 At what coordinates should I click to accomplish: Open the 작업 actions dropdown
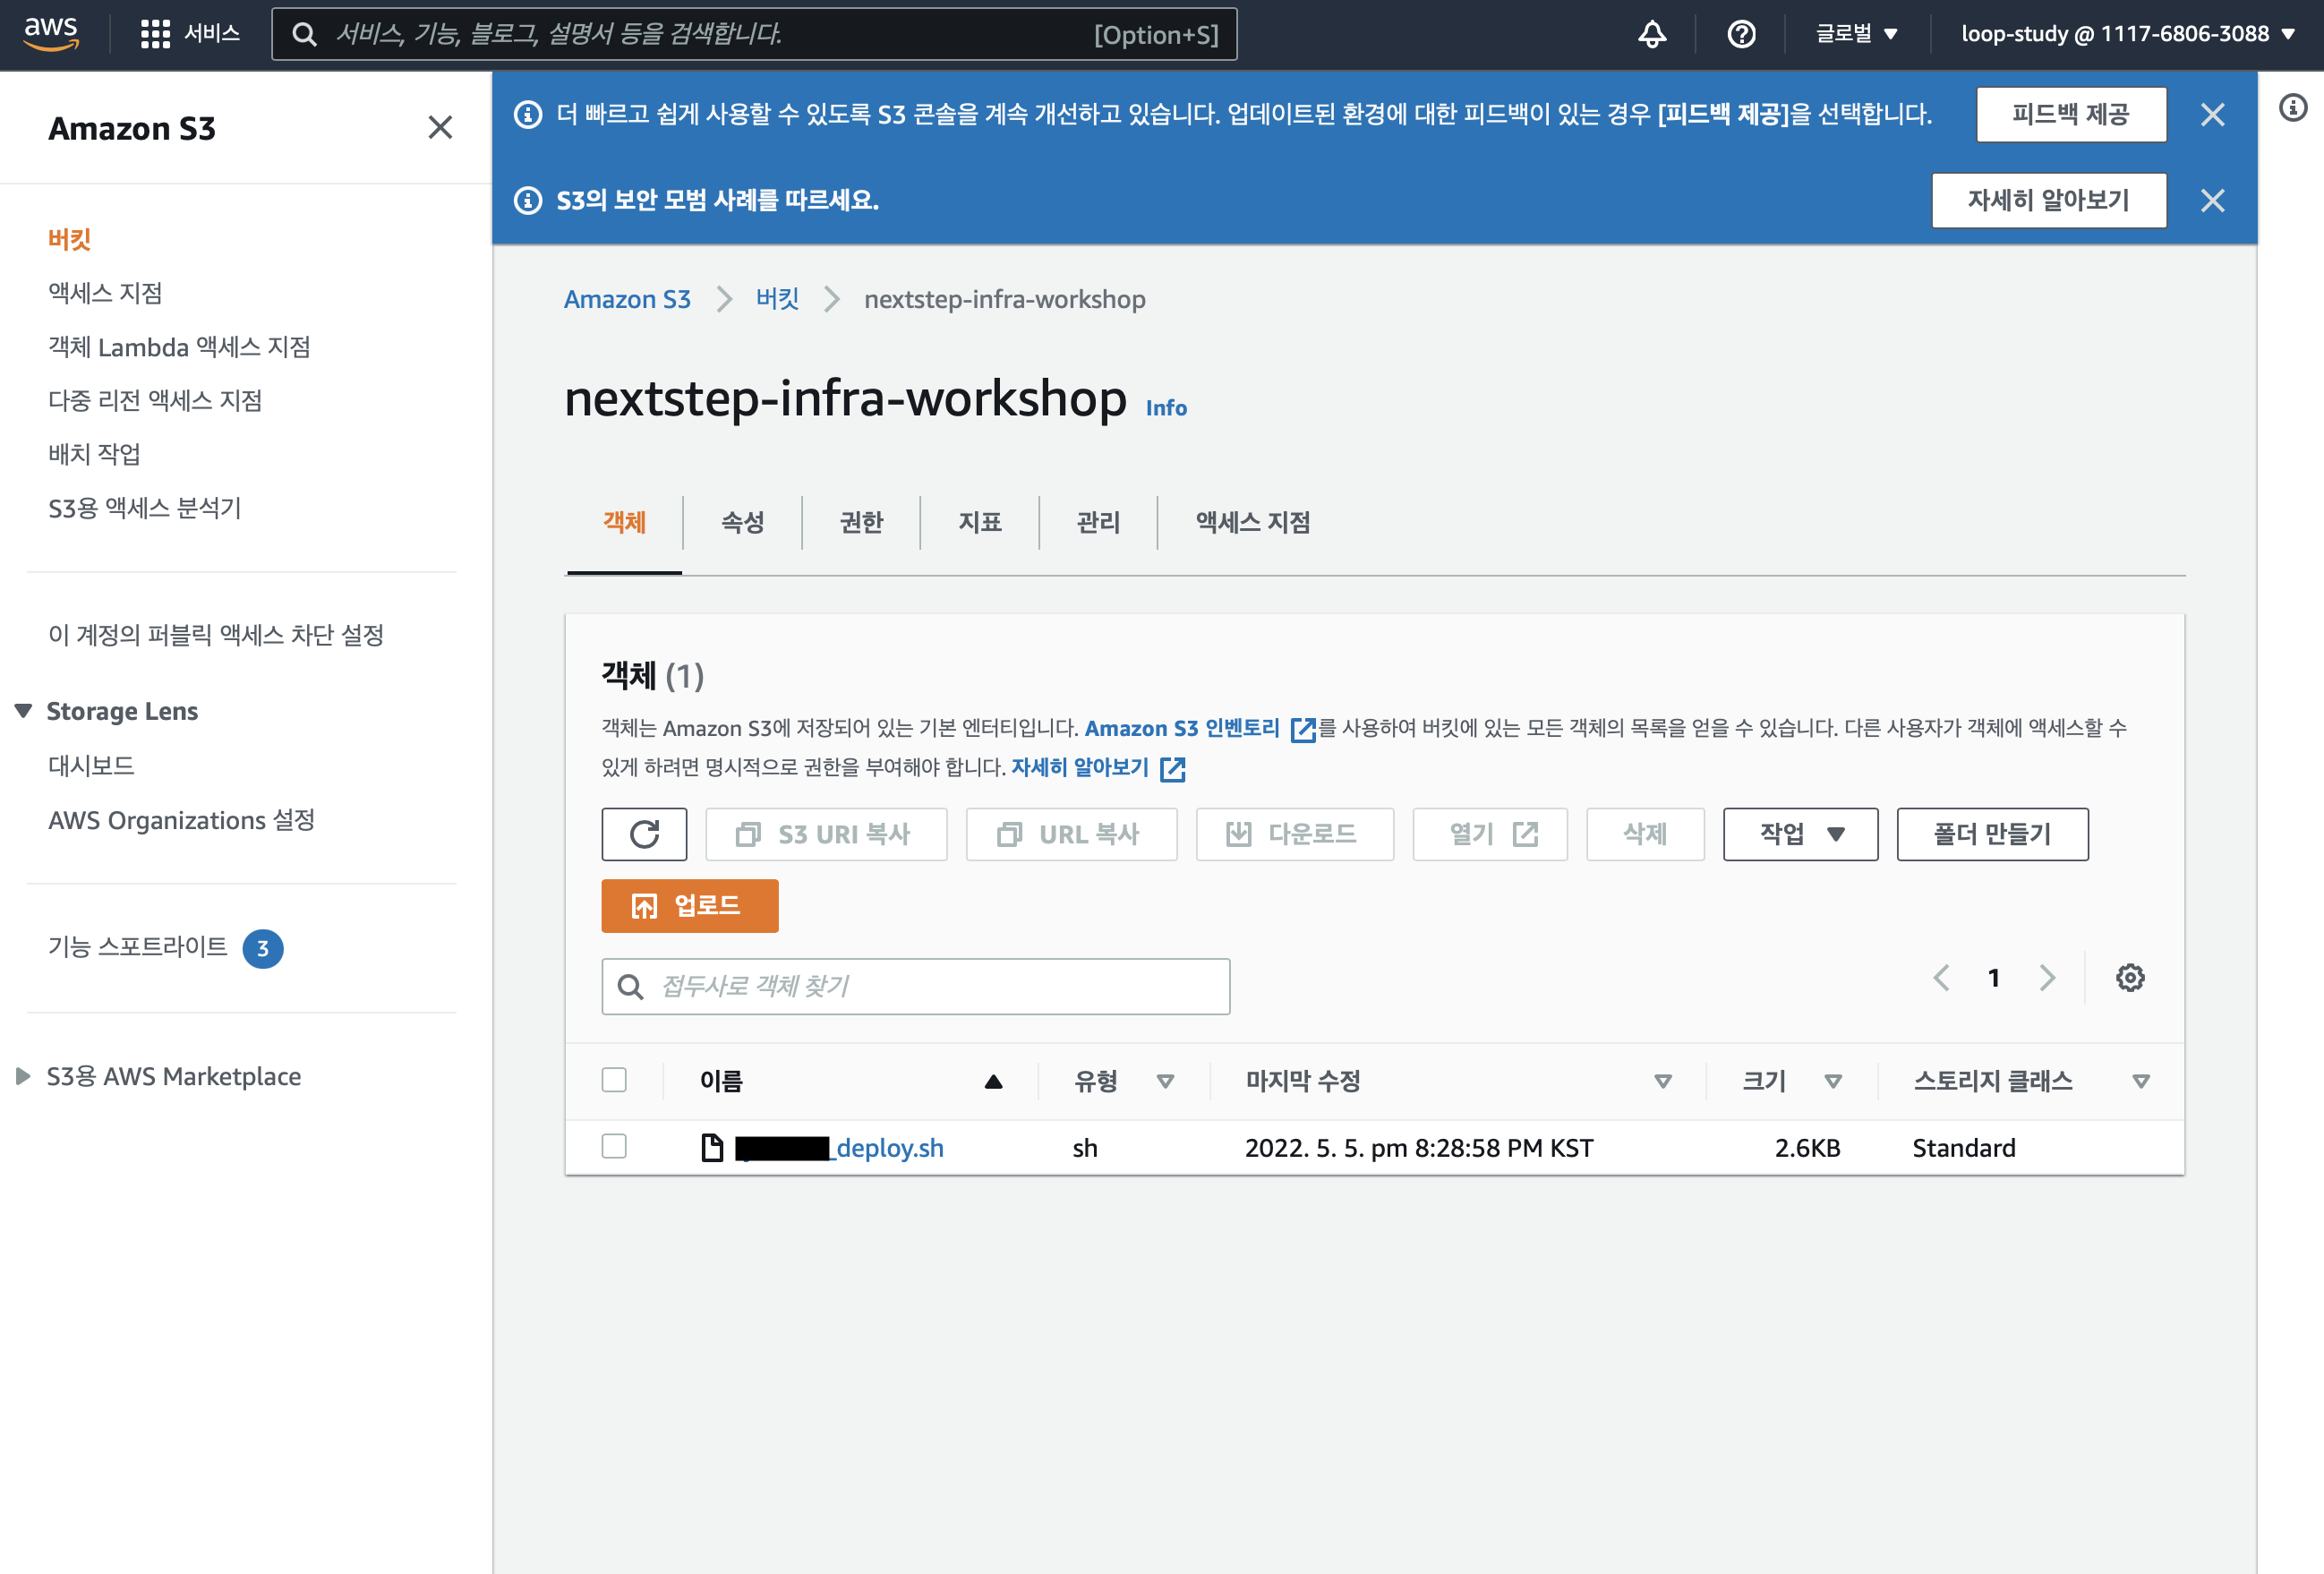pos(1800,834)
